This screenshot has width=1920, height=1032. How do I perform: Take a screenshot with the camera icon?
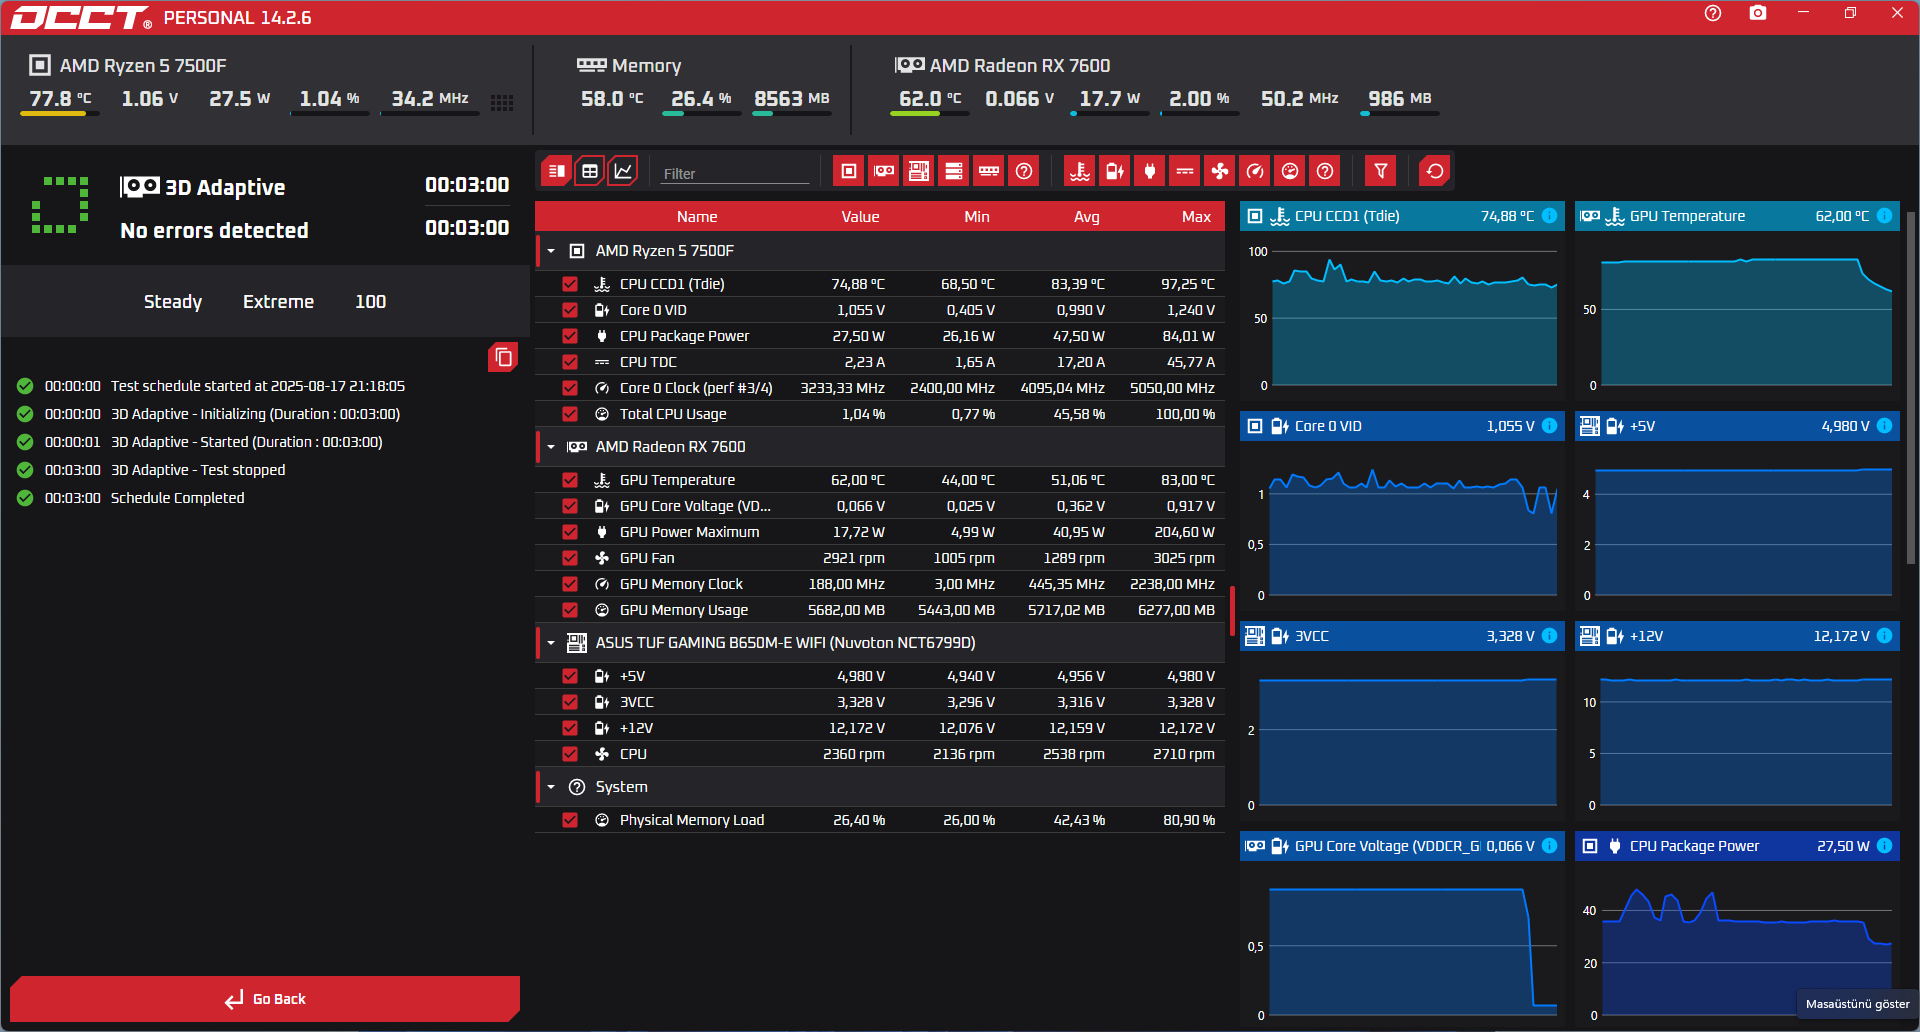[1758, 14]
